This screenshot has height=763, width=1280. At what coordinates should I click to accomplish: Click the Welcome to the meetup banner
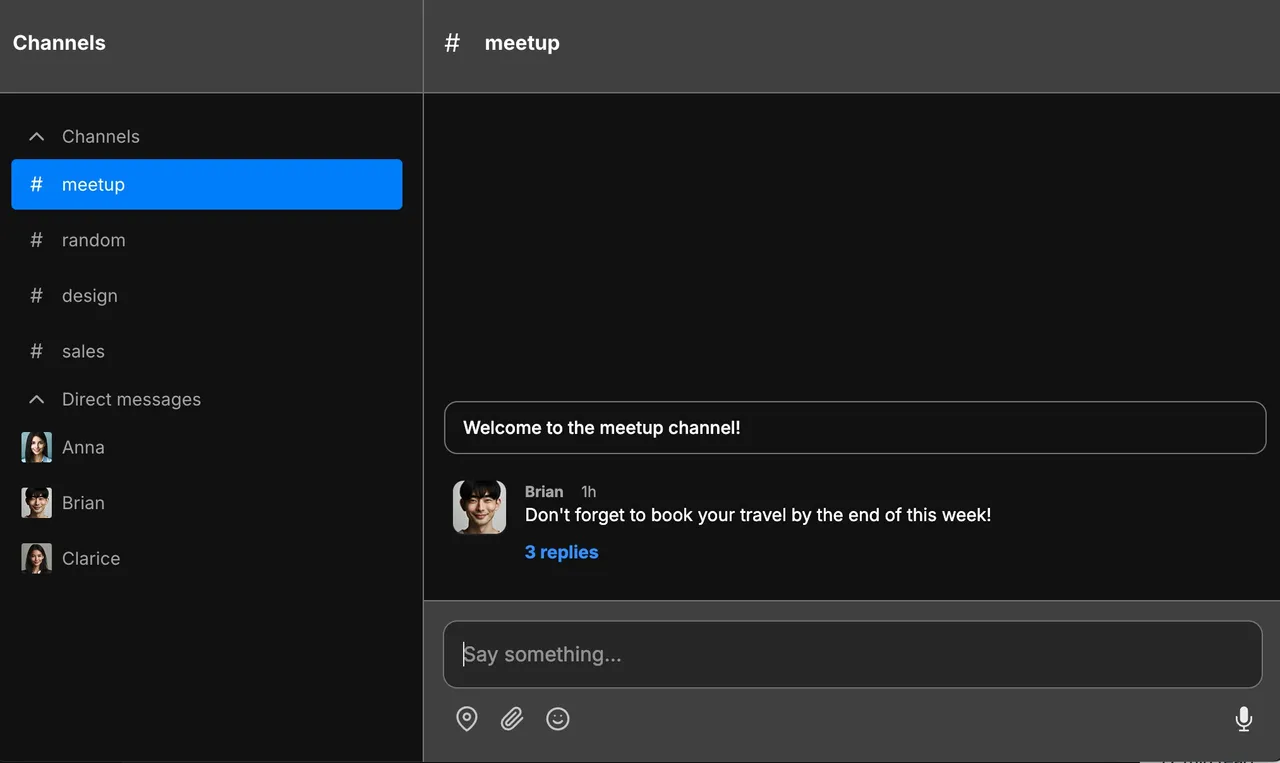point(854,427)
